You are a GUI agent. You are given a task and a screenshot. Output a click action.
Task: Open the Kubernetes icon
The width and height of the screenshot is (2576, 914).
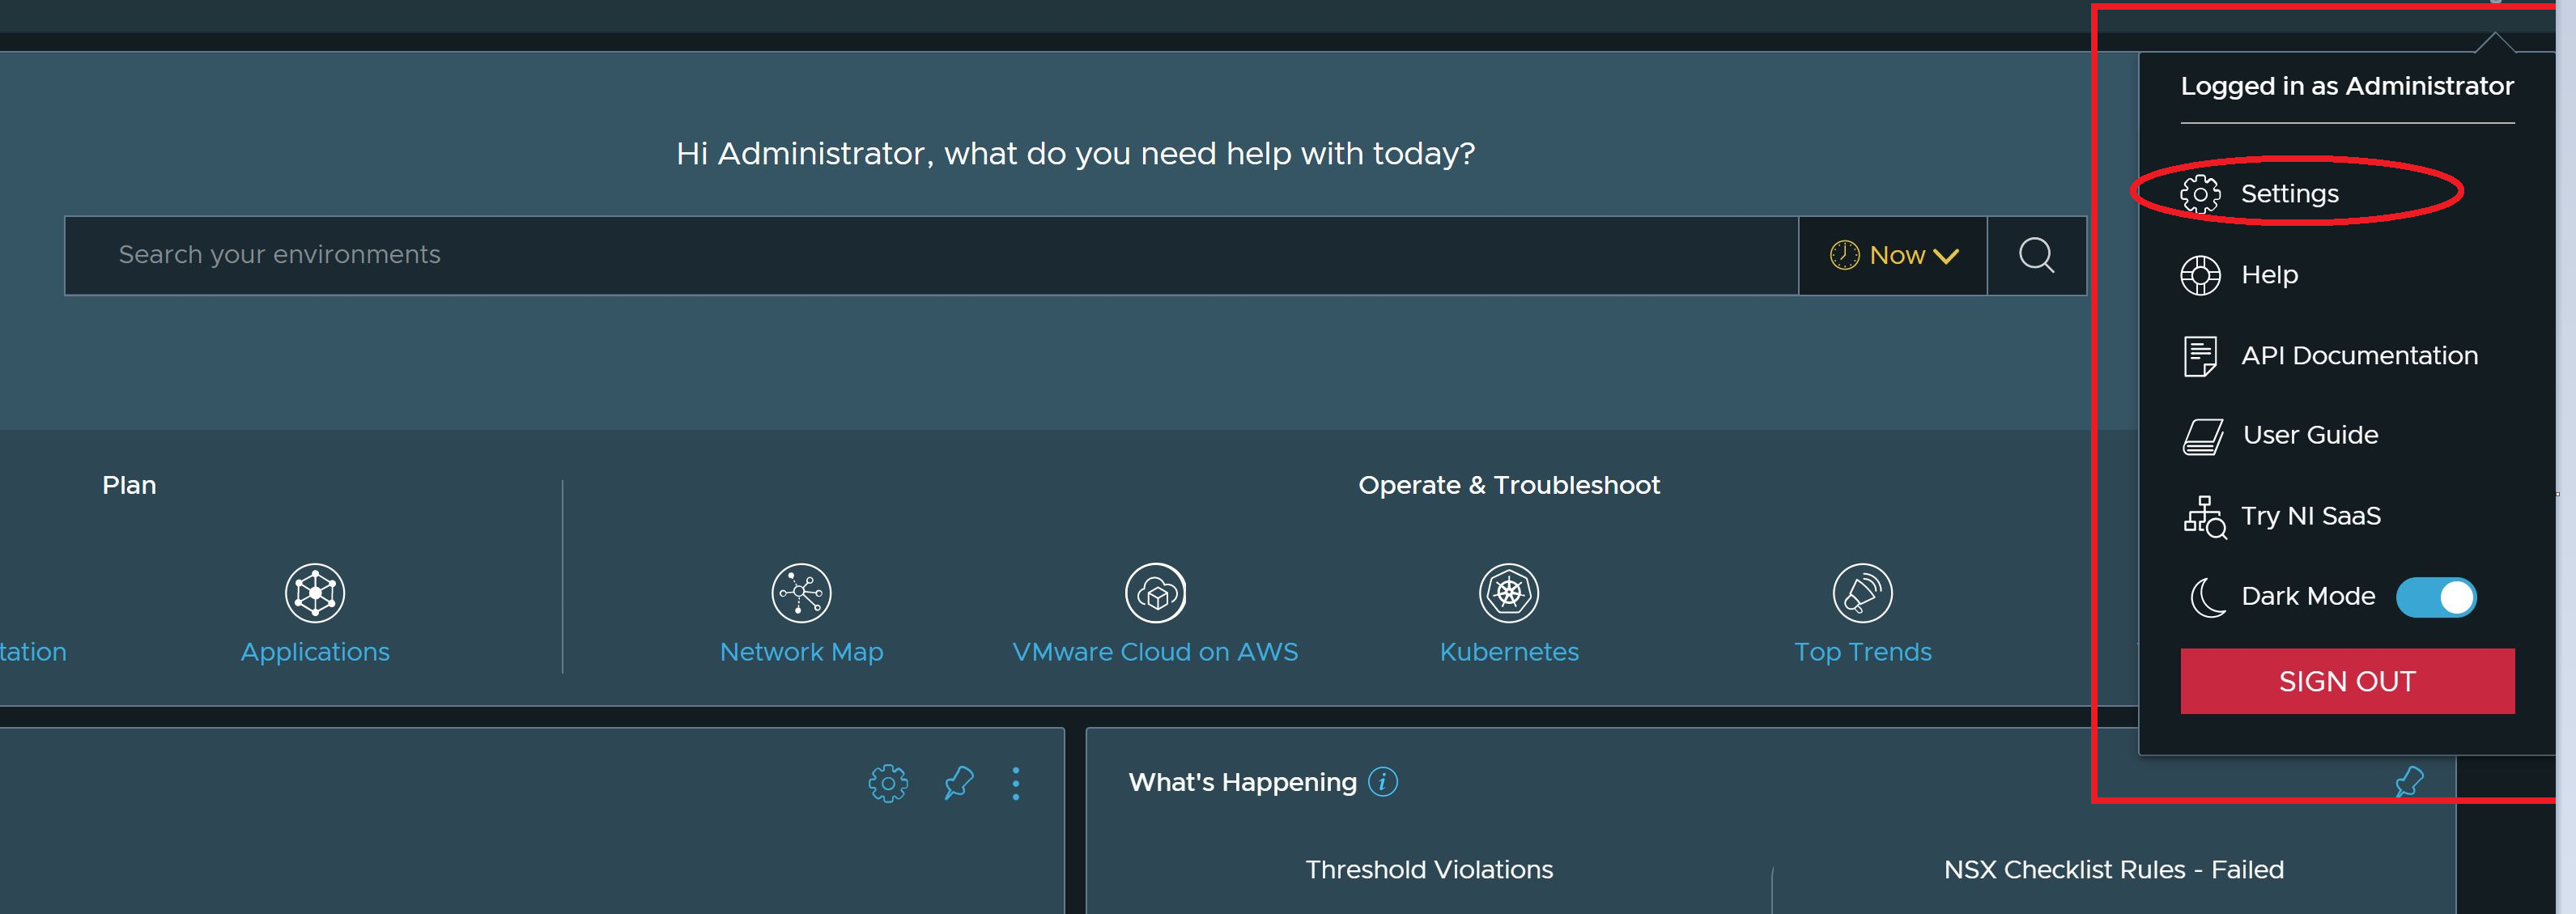click(x=1508, y=593)
